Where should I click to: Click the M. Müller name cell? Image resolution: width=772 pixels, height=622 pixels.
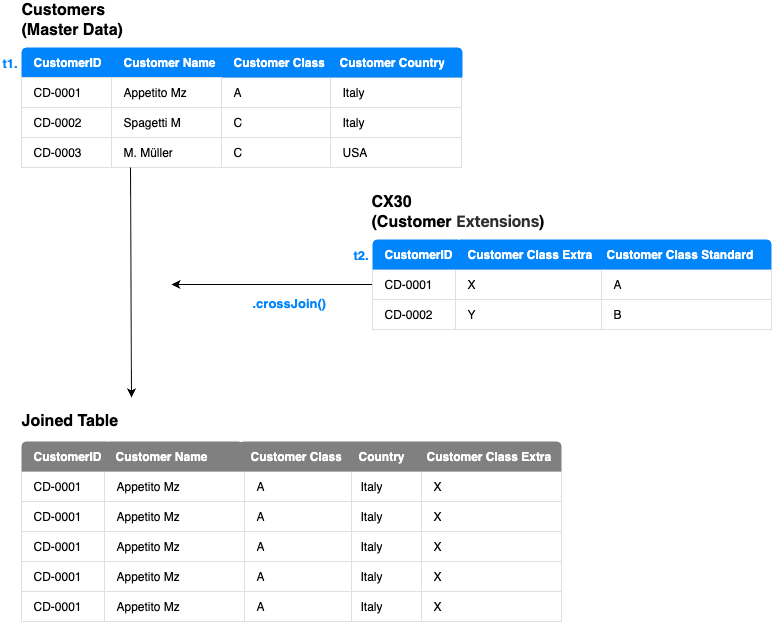click(148, 153)
